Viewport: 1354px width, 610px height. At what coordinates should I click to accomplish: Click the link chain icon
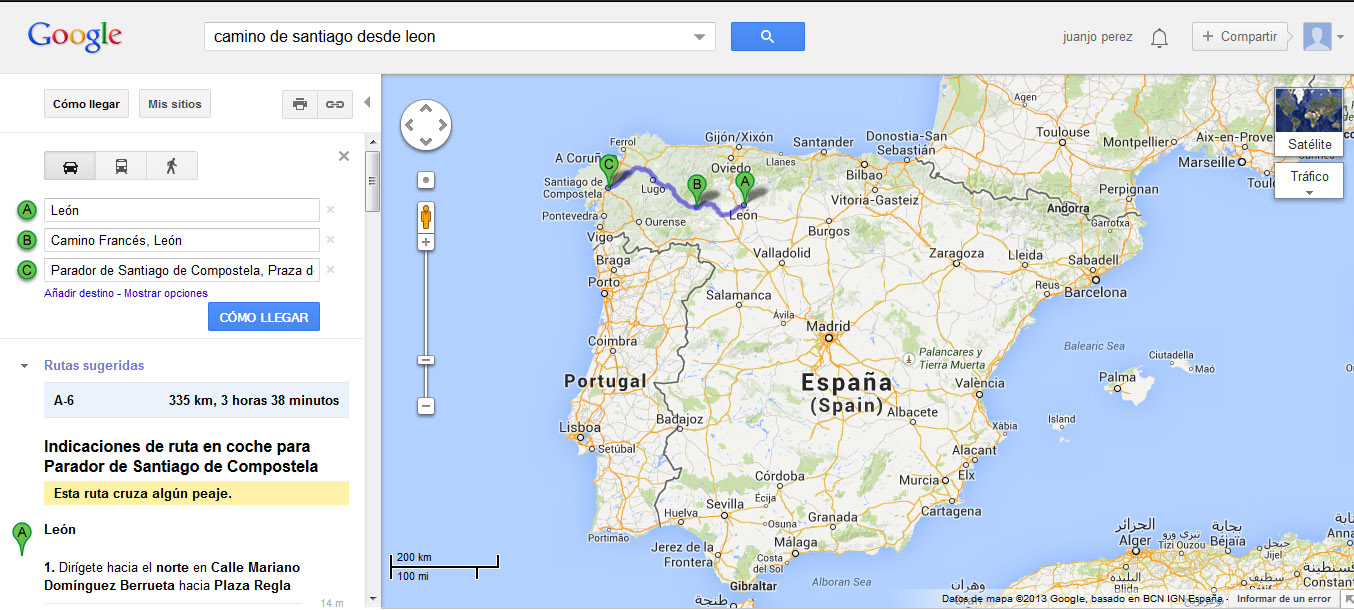pos(335,104)
